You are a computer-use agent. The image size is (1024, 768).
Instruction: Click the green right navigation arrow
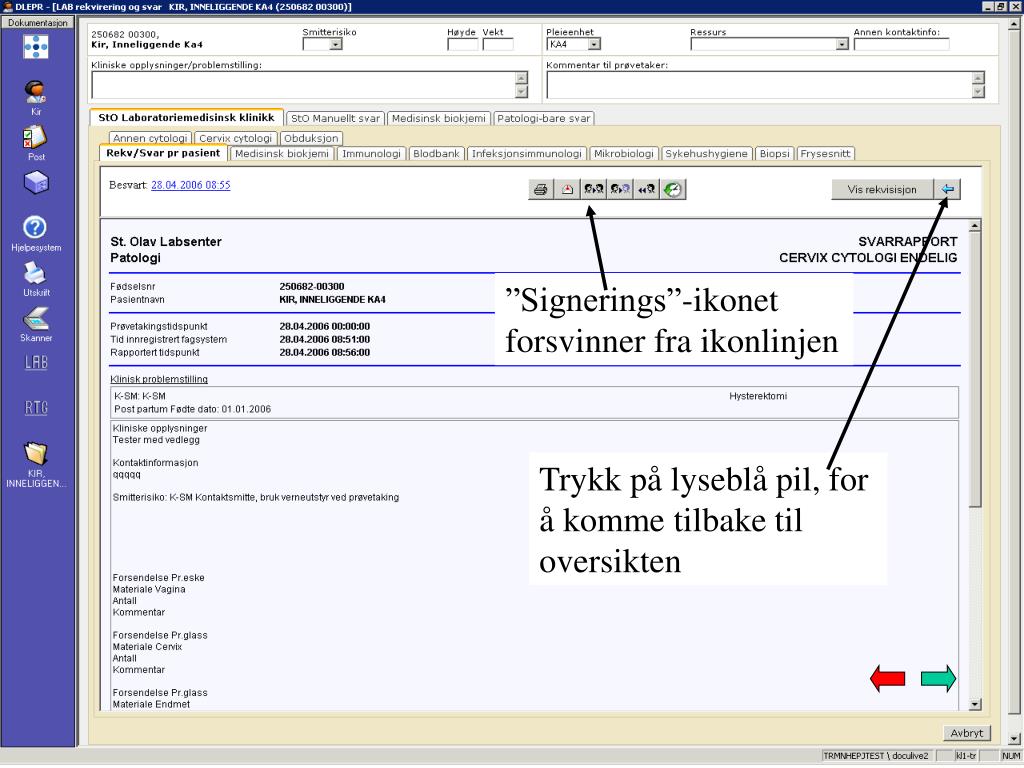[938, 679]
